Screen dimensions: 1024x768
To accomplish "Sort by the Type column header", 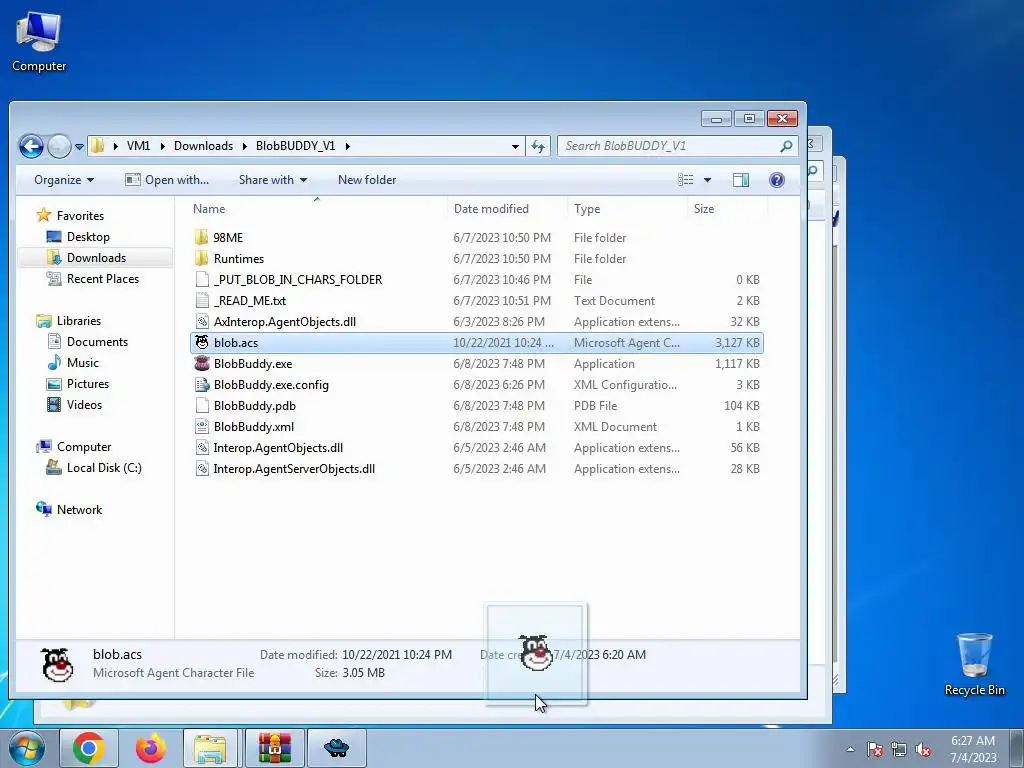I will click(587, 208).
